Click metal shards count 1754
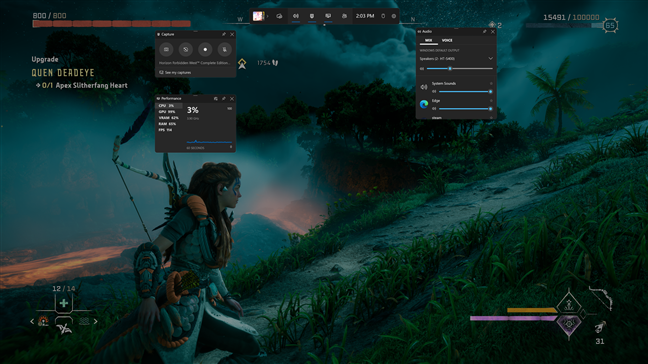The image size is (648, 364). 263,63
